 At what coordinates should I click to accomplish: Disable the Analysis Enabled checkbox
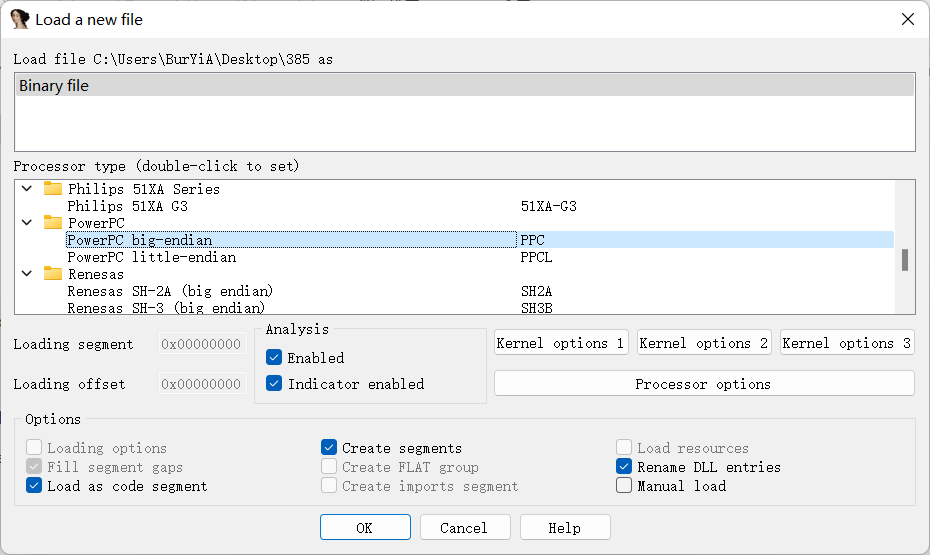coord(274,358)
